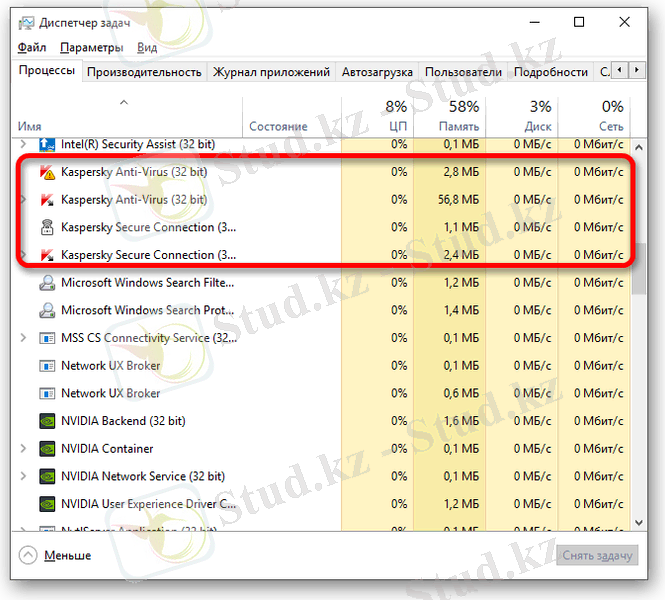
Task: Expand Kaspersky Secure Connection 2,4 МБ process
Action: point(23,255)
